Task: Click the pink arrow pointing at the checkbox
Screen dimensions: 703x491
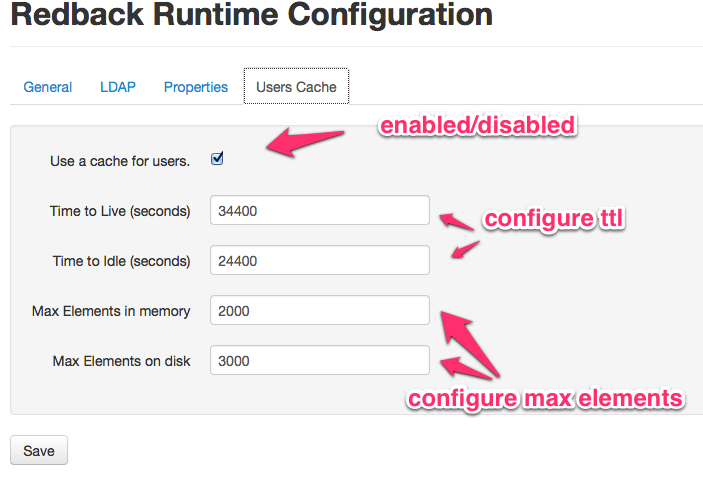Action: click(308, 143)
